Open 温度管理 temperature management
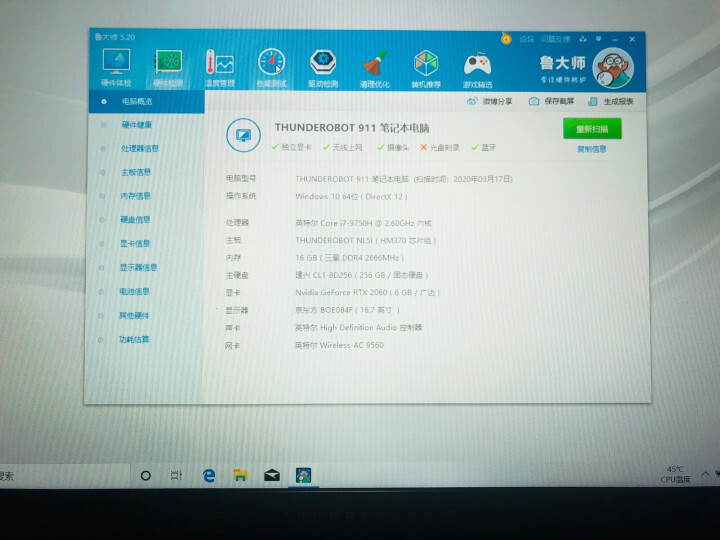Image resolution: width=720 pixels, height=540 pixels. 219,68
